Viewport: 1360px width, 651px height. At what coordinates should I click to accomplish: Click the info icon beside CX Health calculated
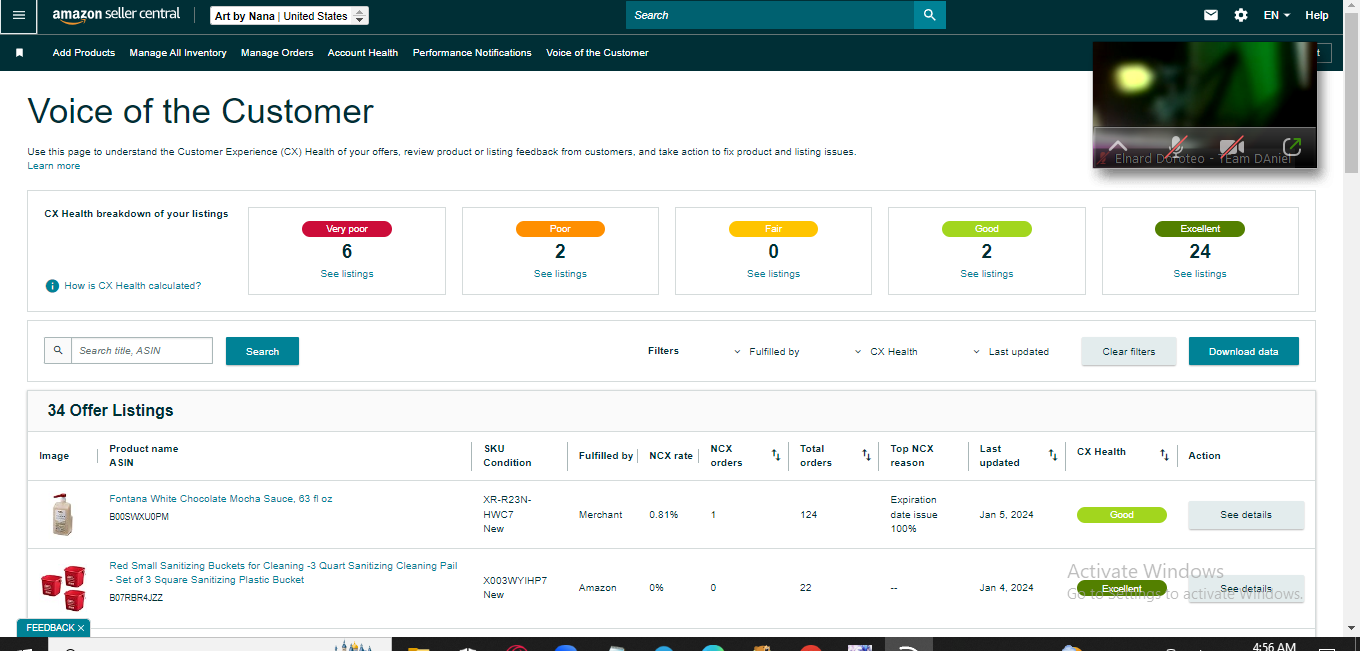(x=53, y=286)
